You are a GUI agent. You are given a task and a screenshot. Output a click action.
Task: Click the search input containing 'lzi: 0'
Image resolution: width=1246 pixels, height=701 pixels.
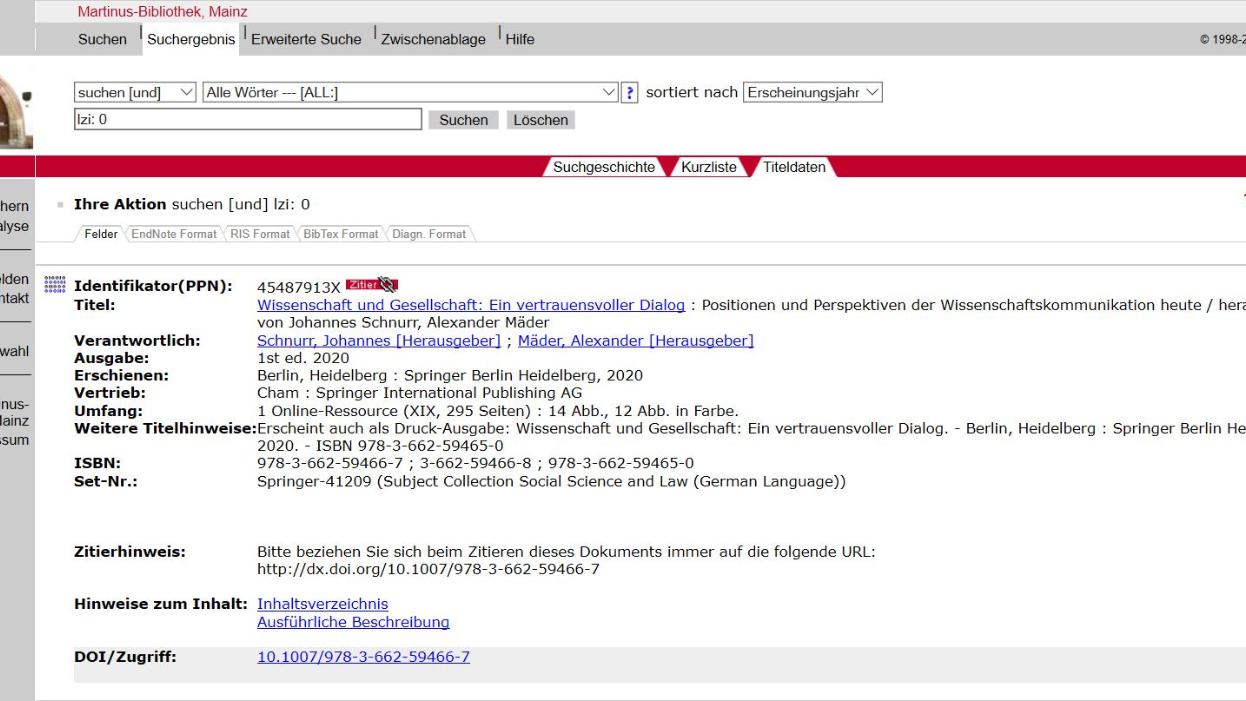[x=248, y=120]
